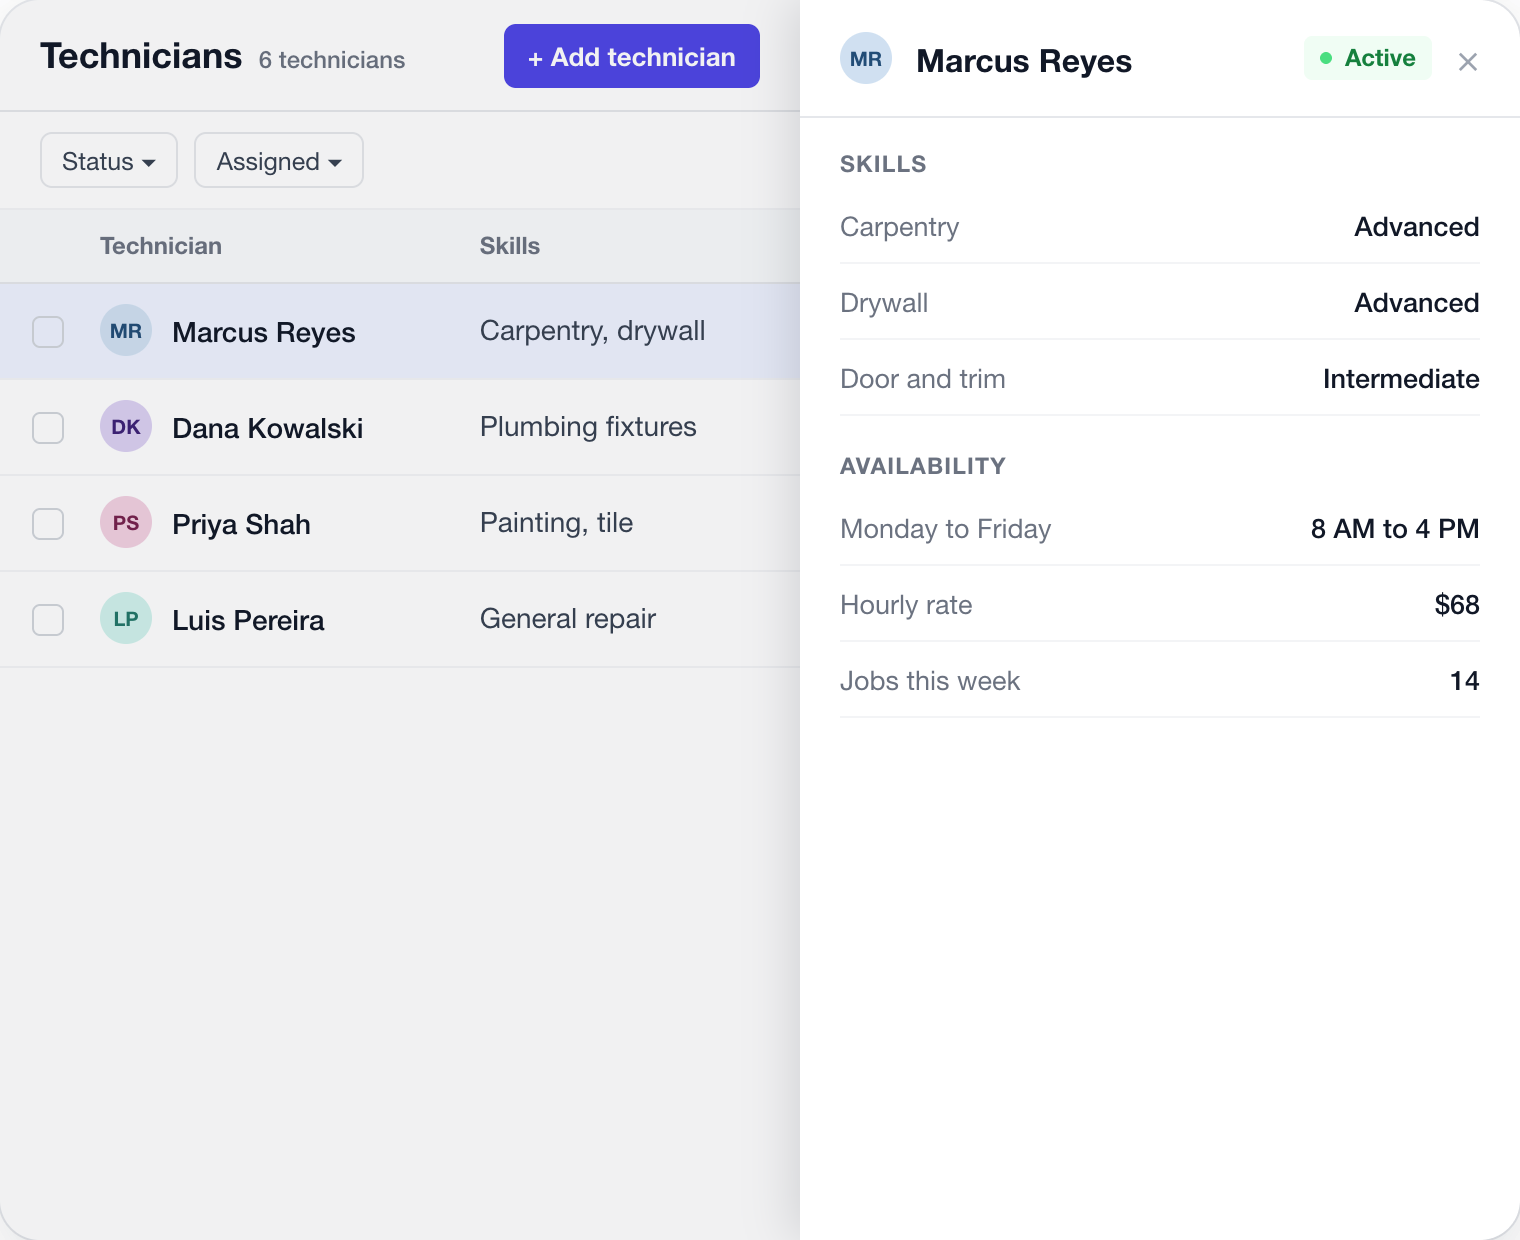This screenshot has height=1240, width=1520.
Task: Click the MR avatar in the detail panel header
Action: coord(866,58)
